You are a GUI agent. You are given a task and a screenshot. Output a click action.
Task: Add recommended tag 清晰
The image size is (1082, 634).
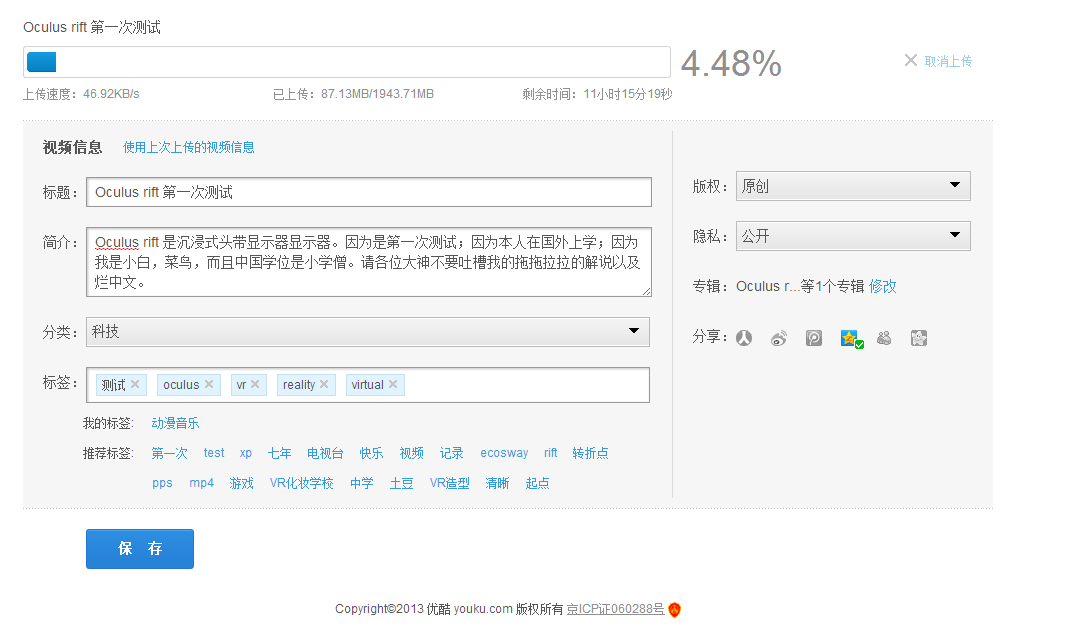click(x=497, y=484)
